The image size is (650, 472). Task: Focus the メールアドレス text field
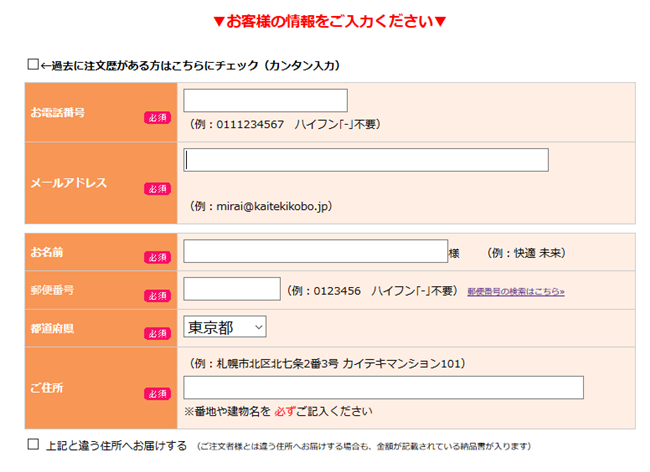366,160
